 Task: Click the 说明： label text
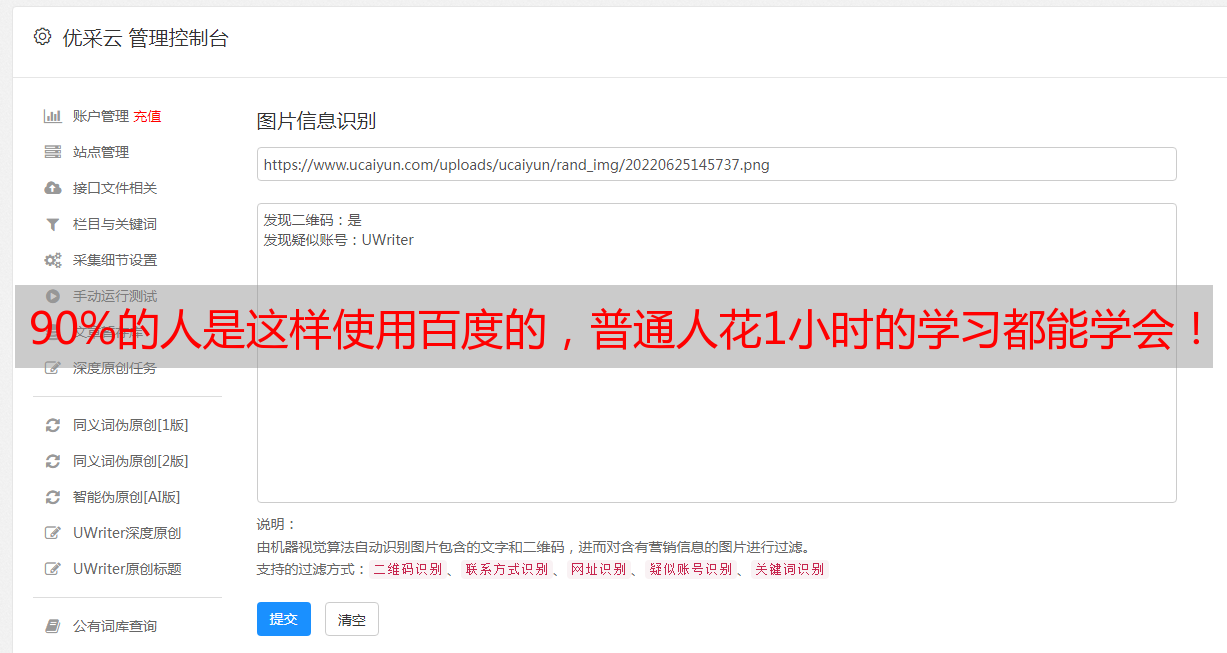coord(277,524)
